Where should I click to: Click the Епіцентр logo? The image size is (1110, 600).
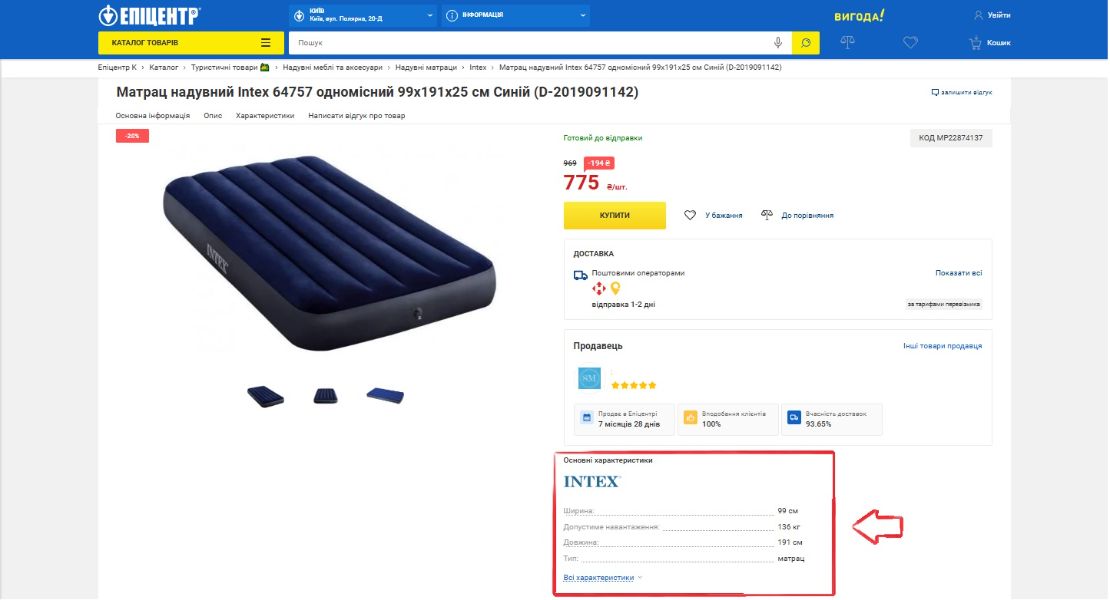coord(149,15)
